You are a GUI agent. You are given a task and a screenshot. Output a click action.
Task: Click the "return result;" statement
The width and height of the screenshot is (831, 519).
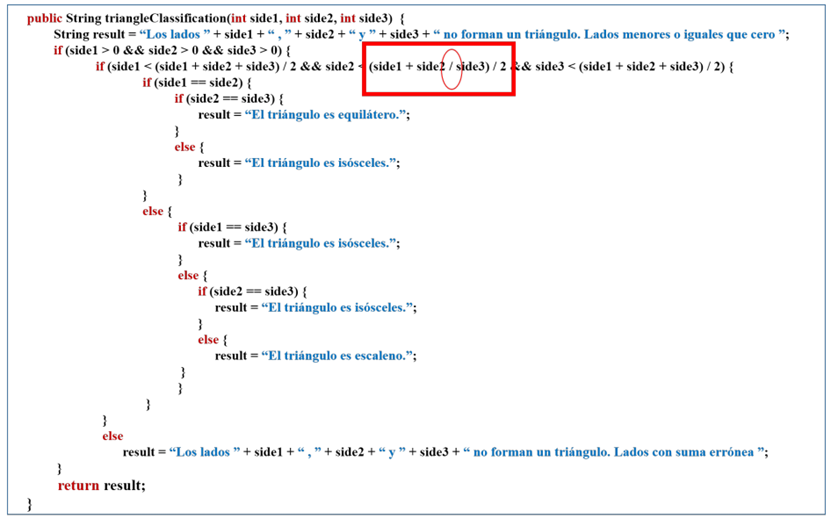pos(101,484)
